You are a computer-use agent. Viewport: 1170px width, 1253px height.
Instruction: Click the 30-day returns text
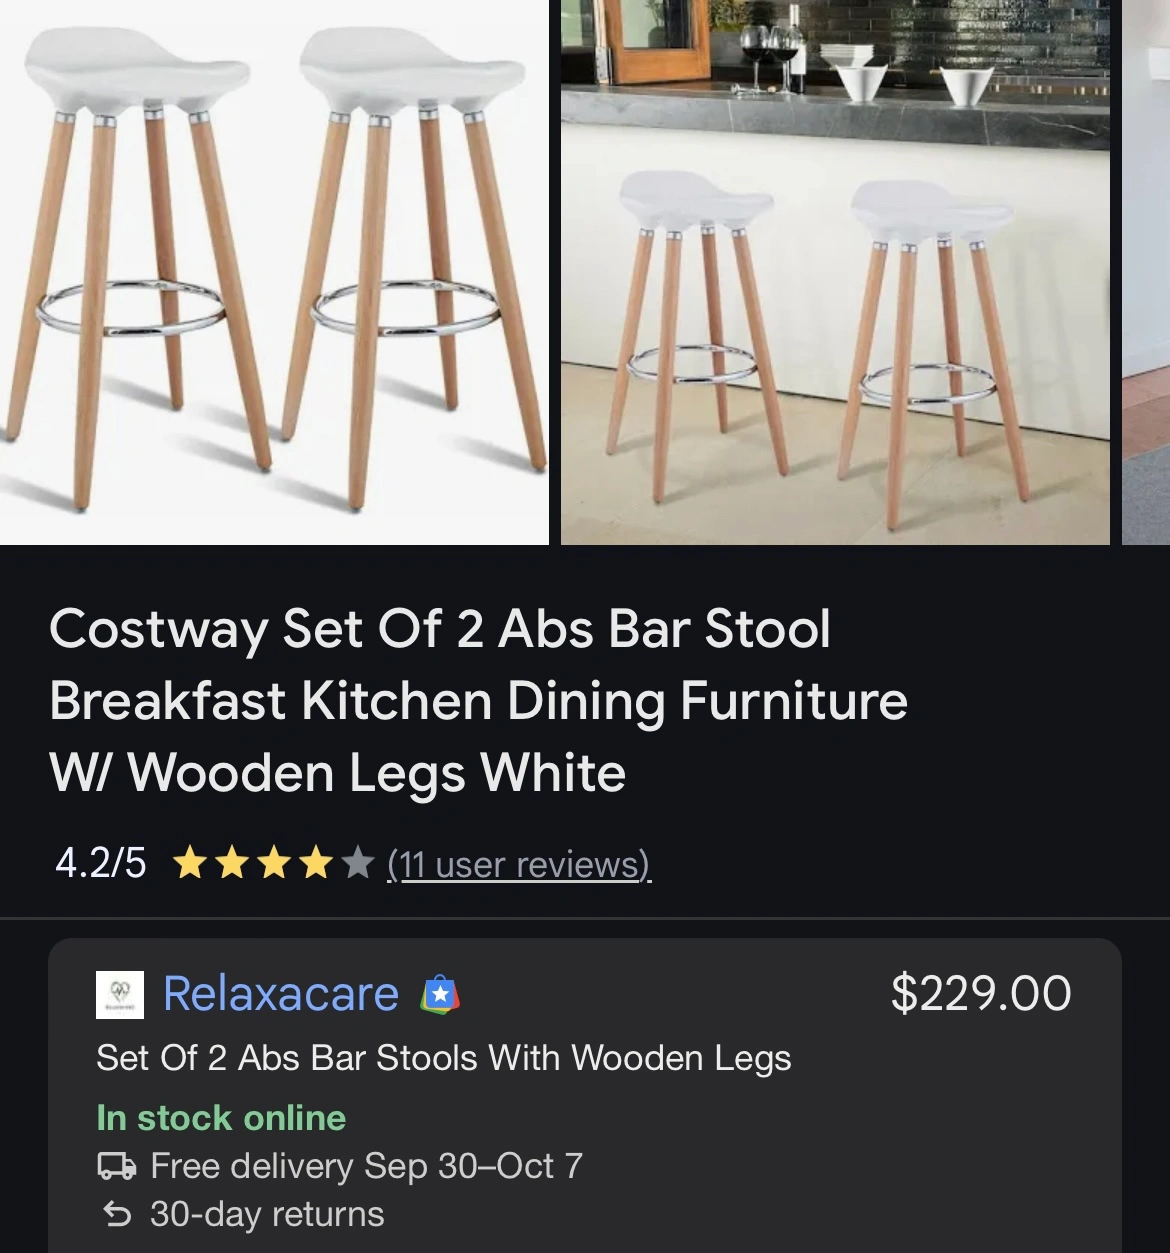(x=267, y=1214)
